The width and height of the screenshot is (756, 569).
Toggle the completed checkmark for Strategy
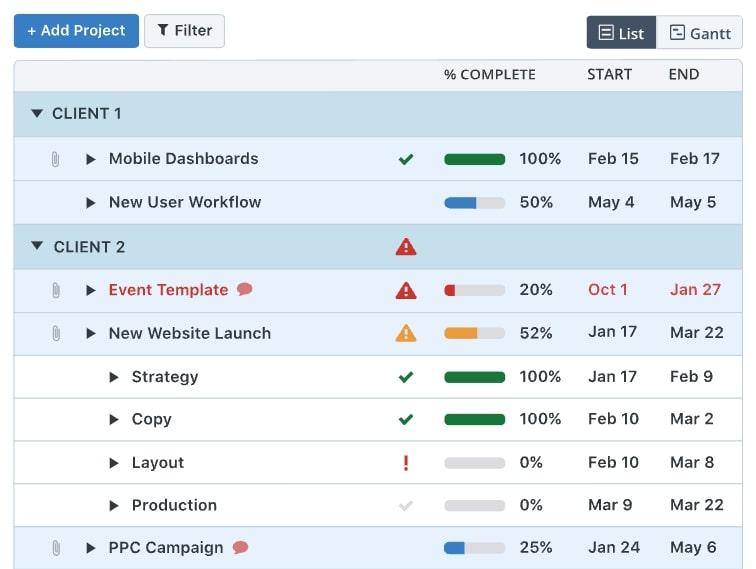405,377
